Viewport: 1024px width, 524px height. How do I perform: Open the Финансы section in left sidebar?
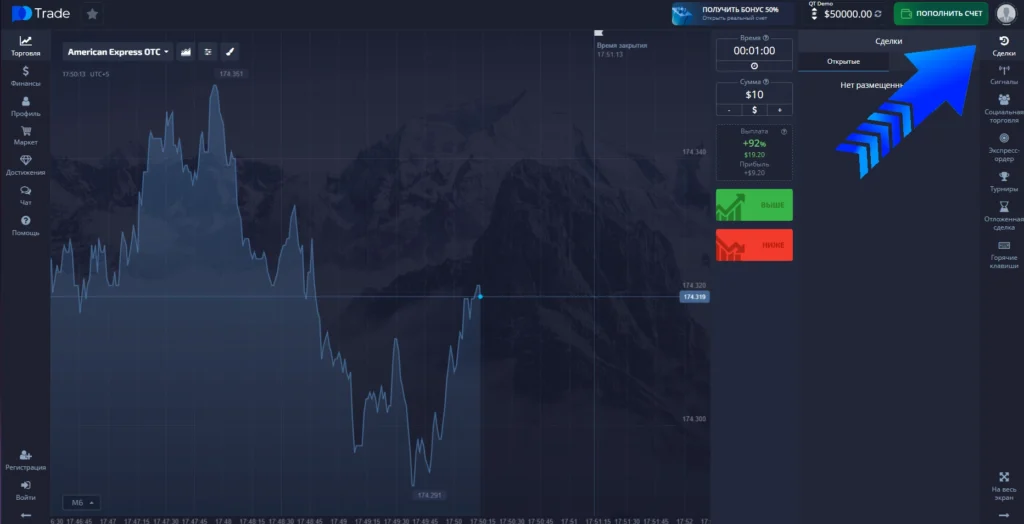point(25,76)
